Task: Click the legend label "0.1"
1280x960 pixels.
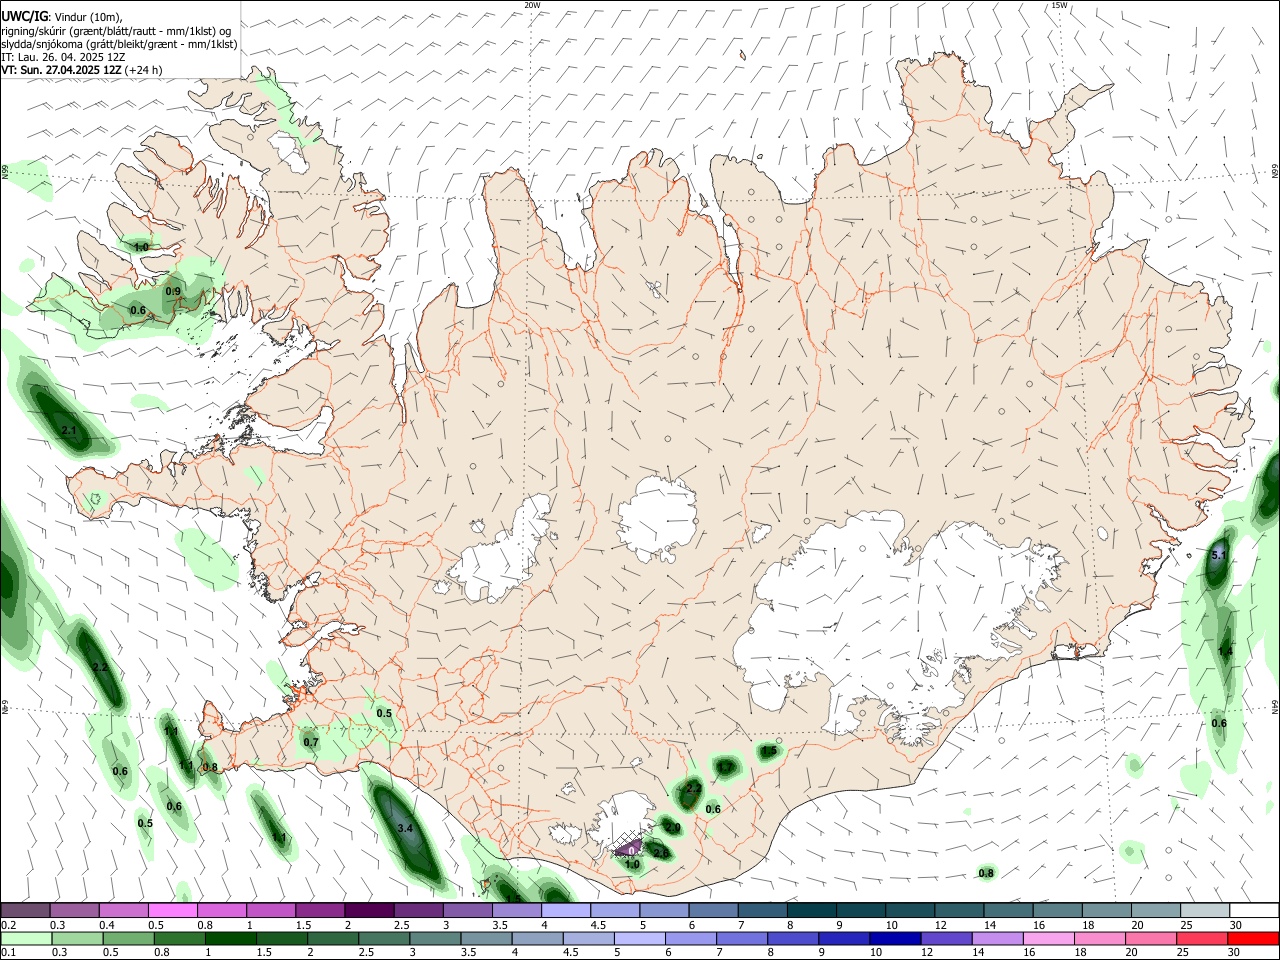Action: (x=9, y=952)
